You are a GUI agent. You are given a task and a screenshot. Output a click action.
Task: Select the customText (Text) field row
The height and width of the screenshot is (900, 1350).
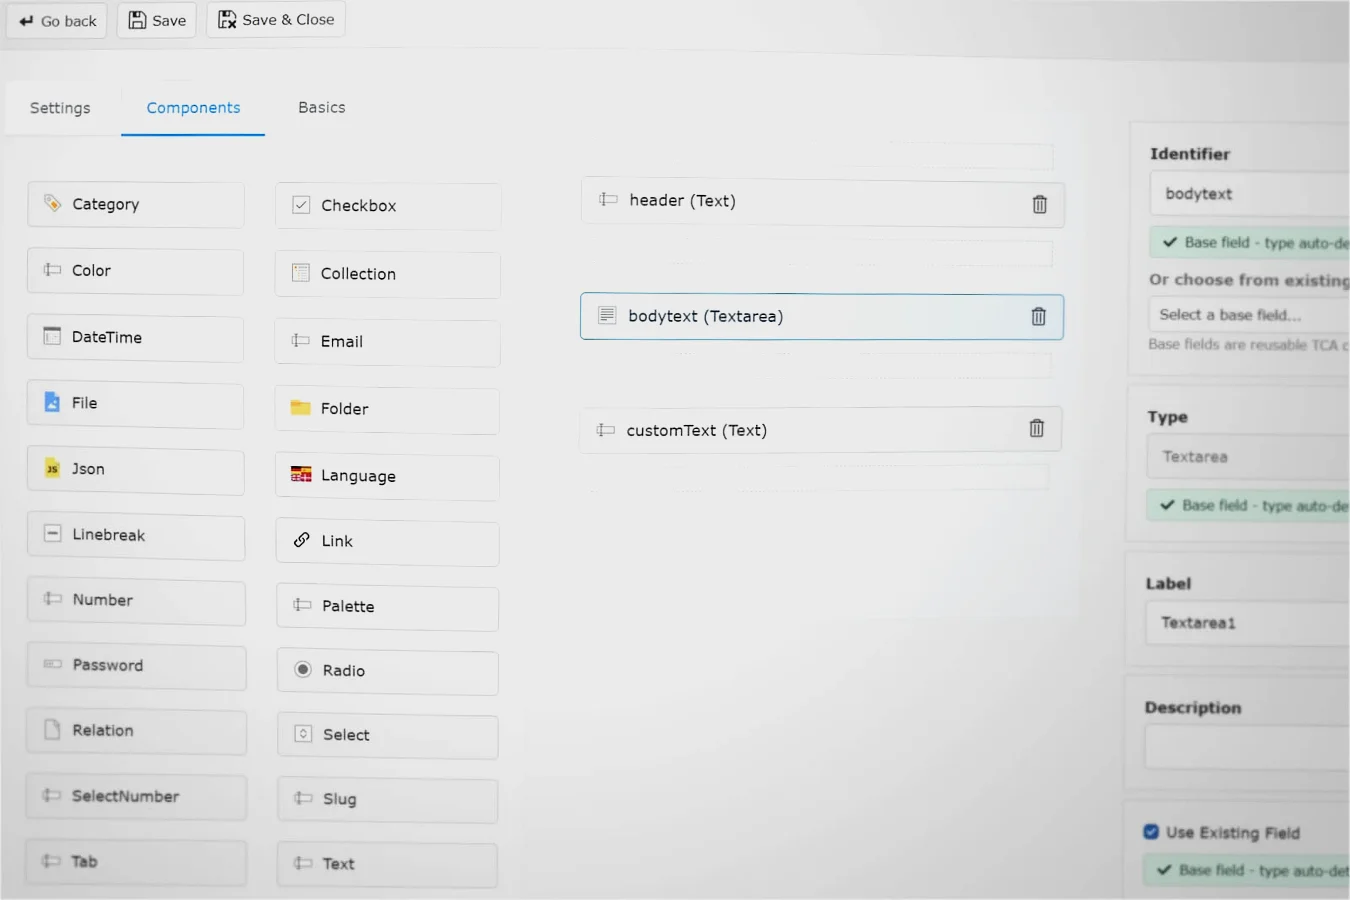point(821,429)
